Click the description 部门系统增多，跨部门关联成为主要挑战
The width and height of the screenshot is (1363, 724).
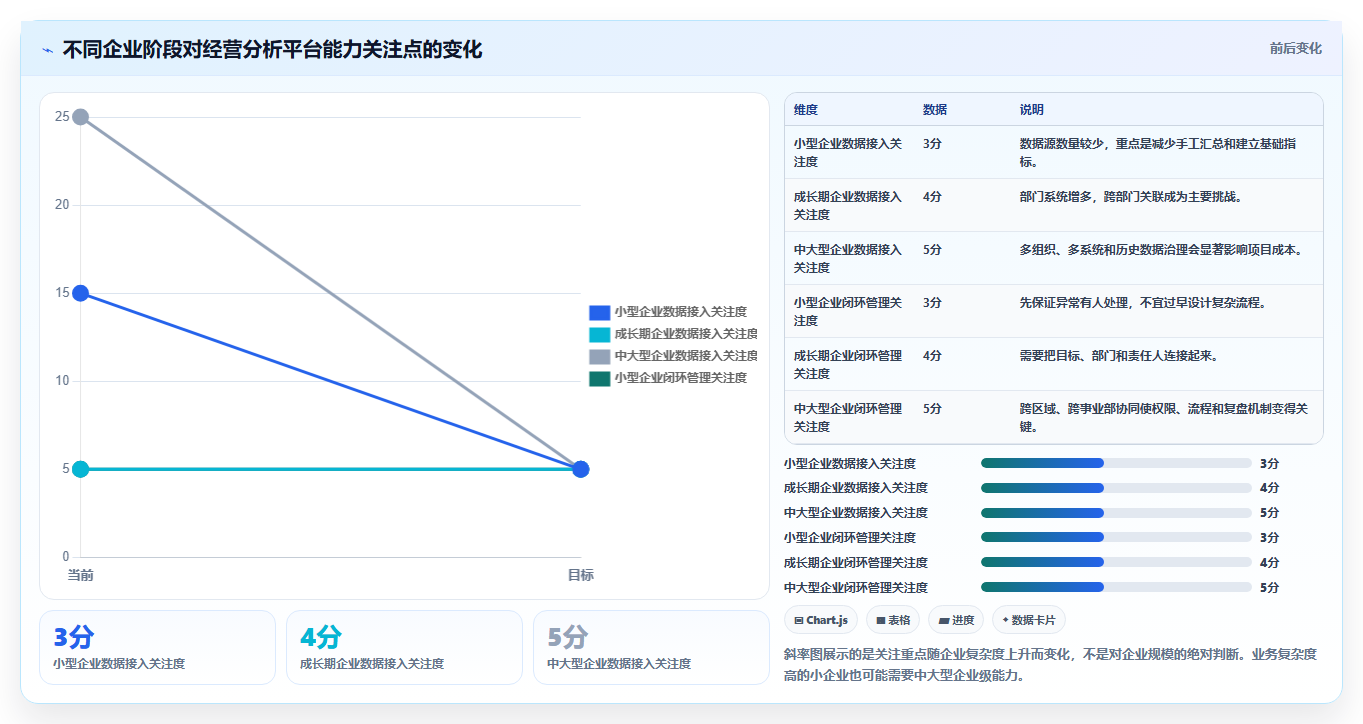click(x=1130, y=197)
